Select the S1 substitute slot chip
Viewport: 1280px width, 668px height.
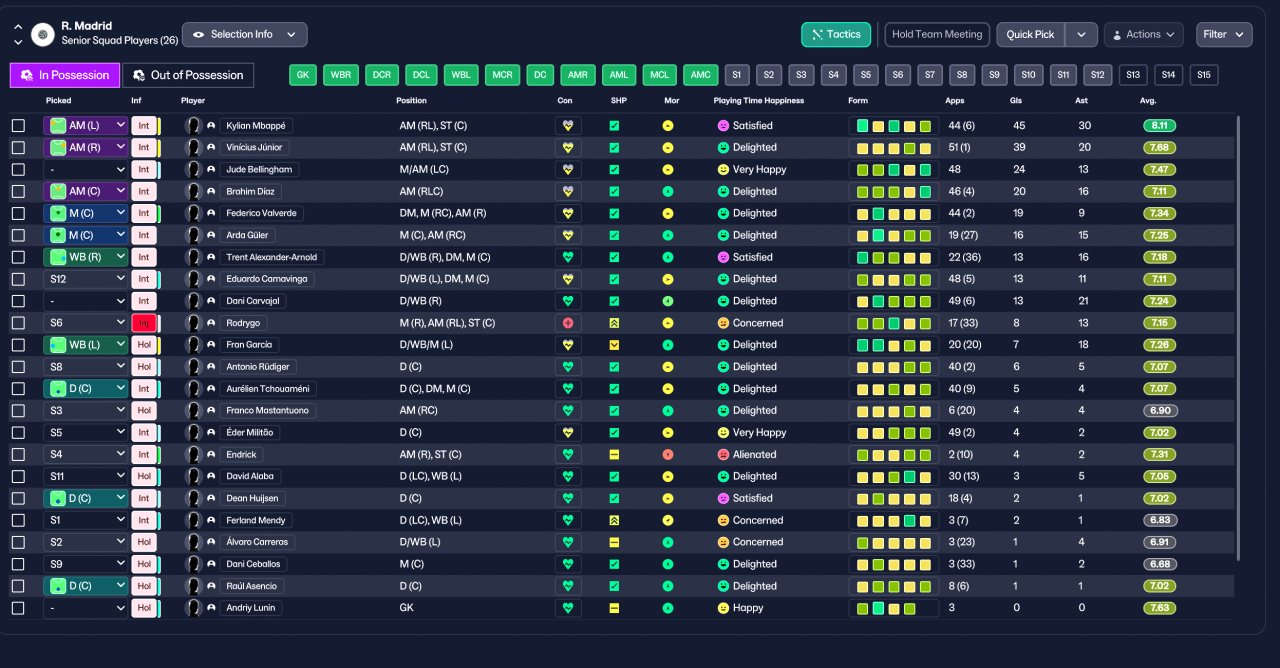tap(737, 75)
